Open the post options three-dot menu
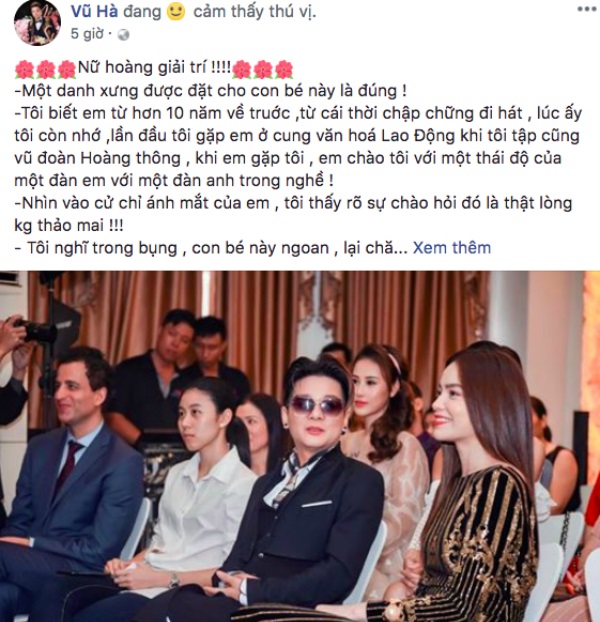Viewport: 600px width, 622px height. coord(587,9)
